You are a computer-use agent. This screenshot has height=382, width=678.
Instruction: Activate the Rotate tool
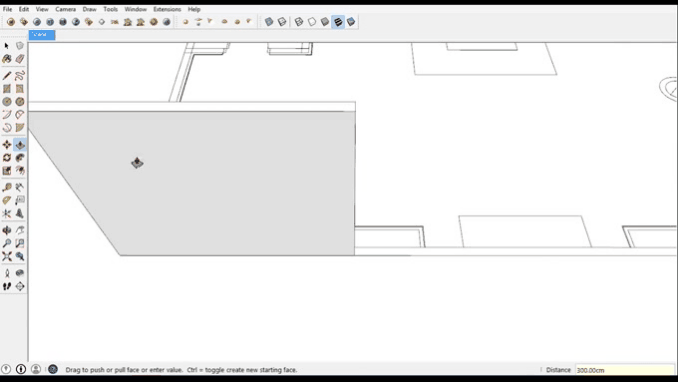pos(6,157)
